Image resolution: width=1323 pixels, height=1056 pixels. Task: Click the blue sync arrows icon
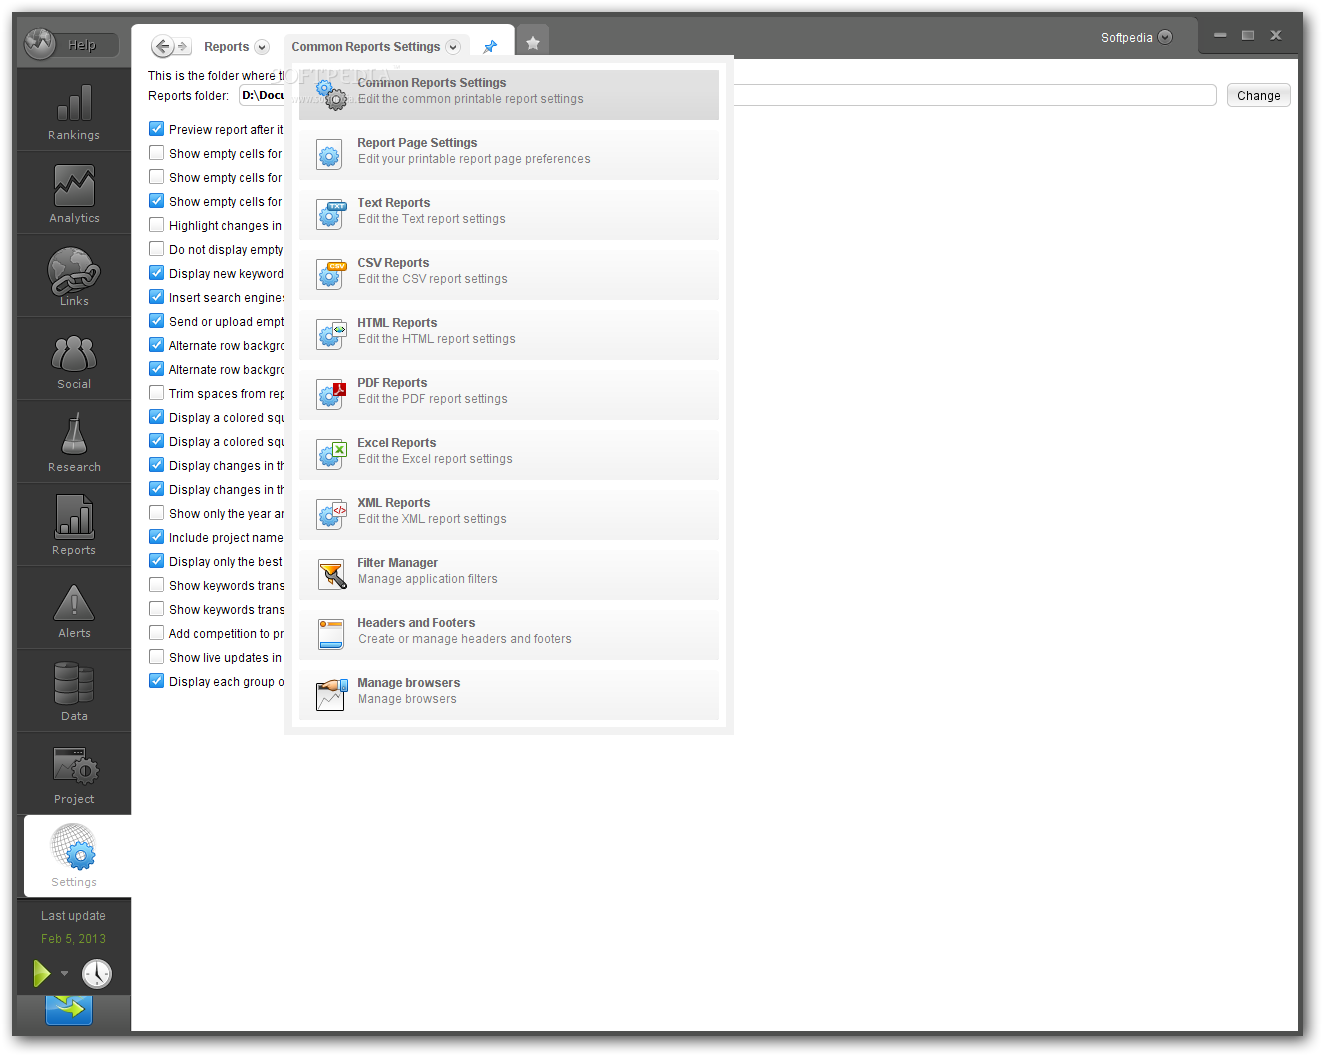pyautogui.click(x=69, y=1008)
